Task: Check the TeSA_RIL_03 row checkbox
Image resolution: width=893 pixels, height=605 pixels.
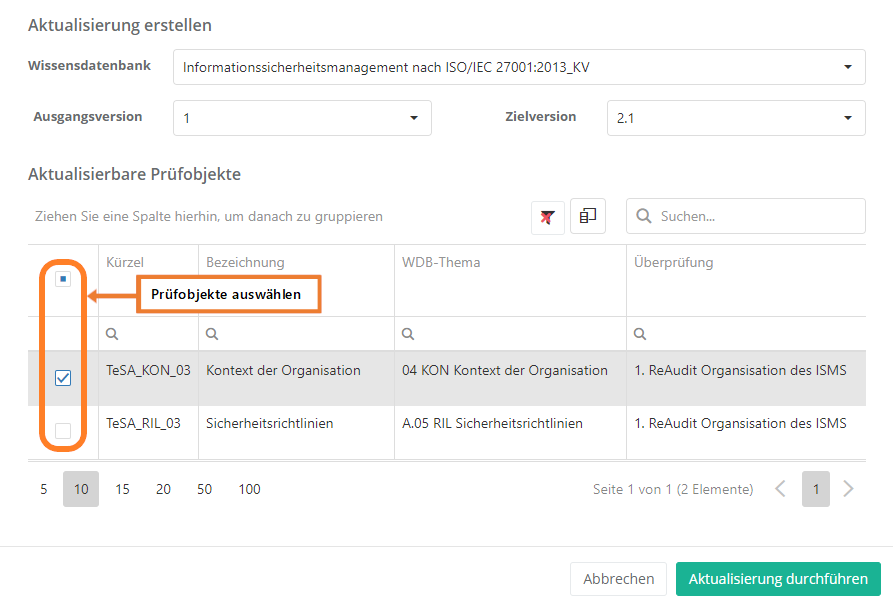Action: click(63, 431)
